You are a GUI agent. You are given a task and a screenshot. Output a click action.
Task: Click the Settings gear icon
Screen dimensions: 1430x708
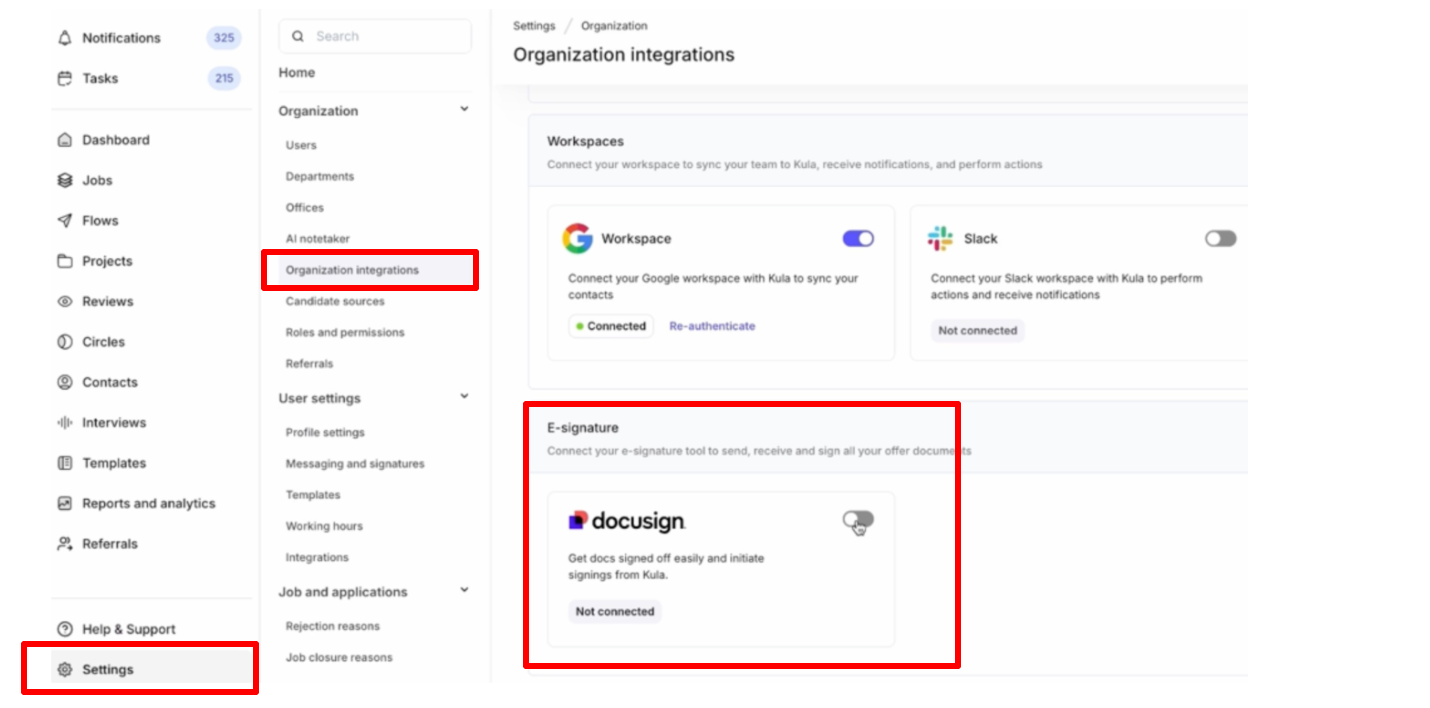click(65, 670)
